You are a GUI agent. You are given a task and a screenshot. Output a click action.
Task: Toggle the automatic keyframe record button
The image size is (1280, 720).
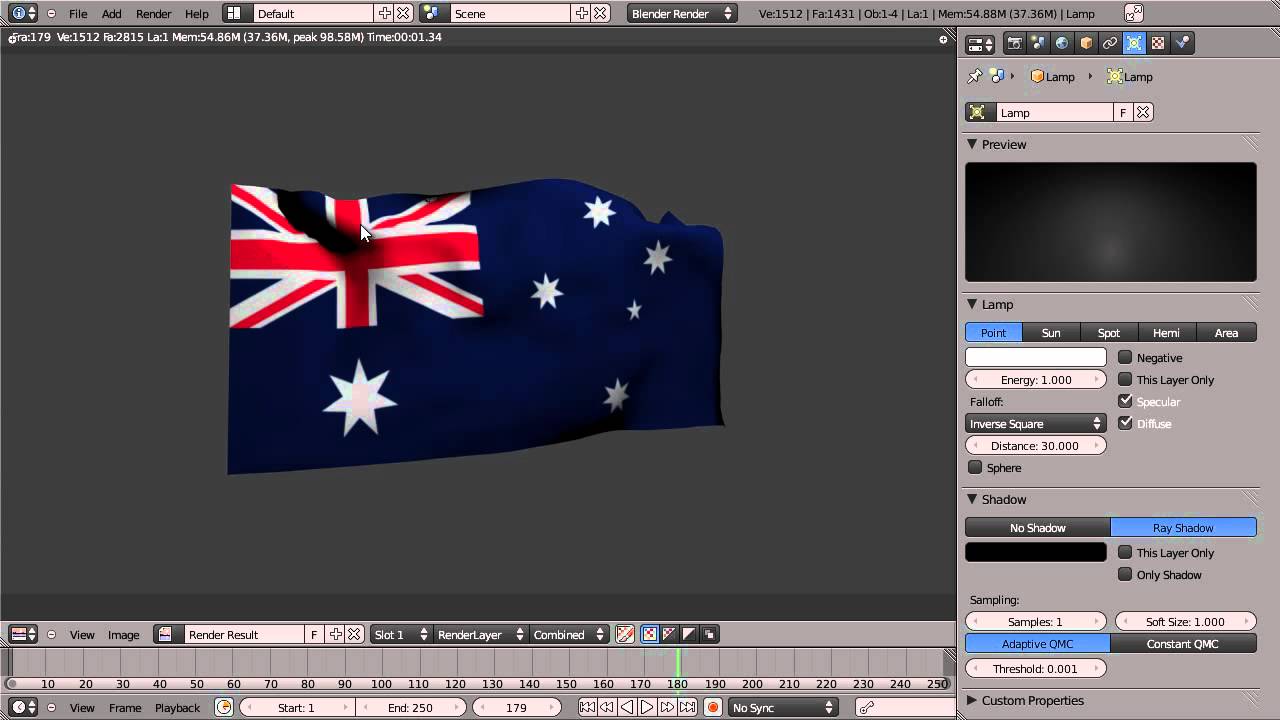(x=713, y=707)
